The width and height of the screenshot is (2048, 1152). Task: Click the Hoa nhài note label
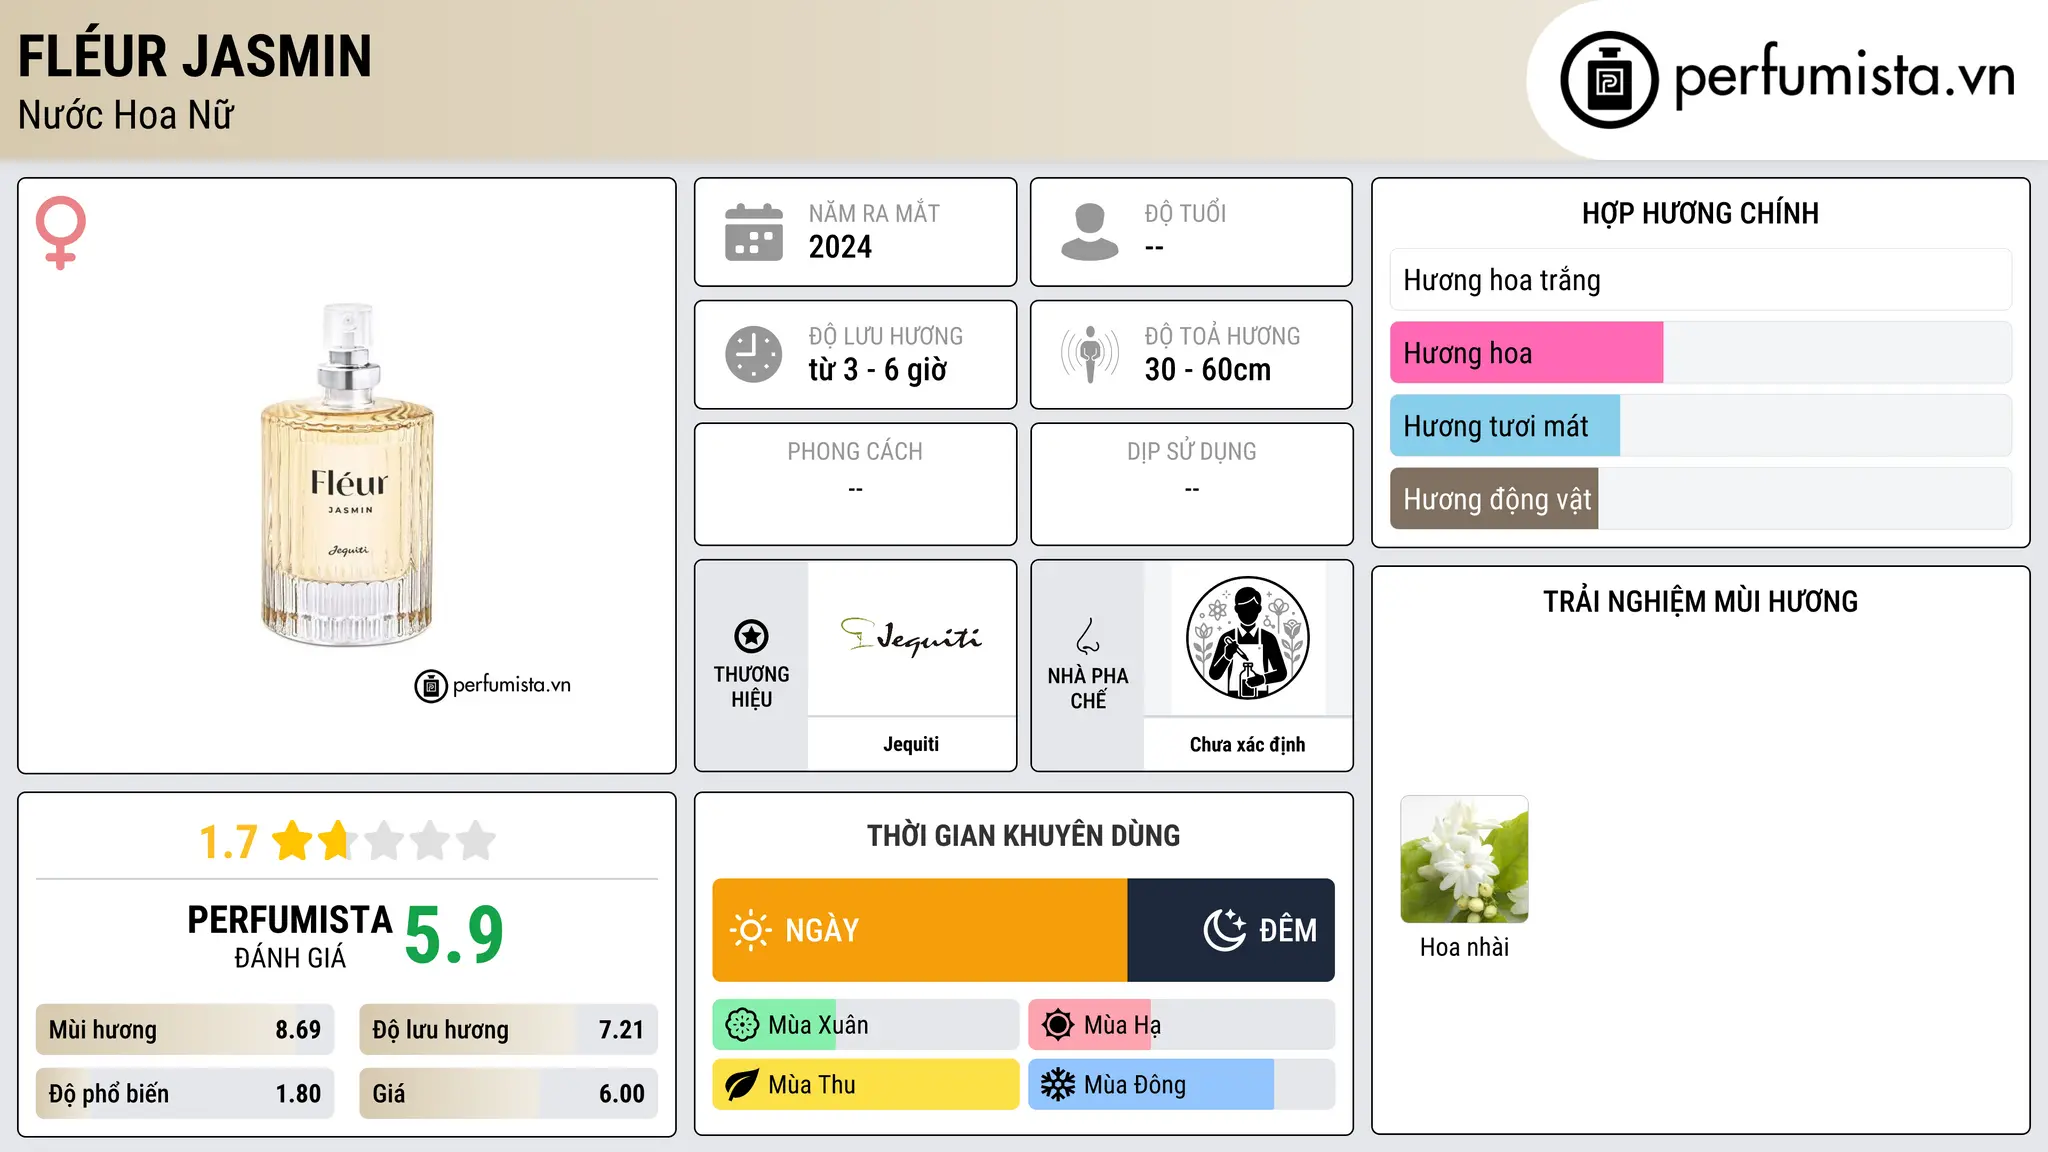pos(1464,947)
